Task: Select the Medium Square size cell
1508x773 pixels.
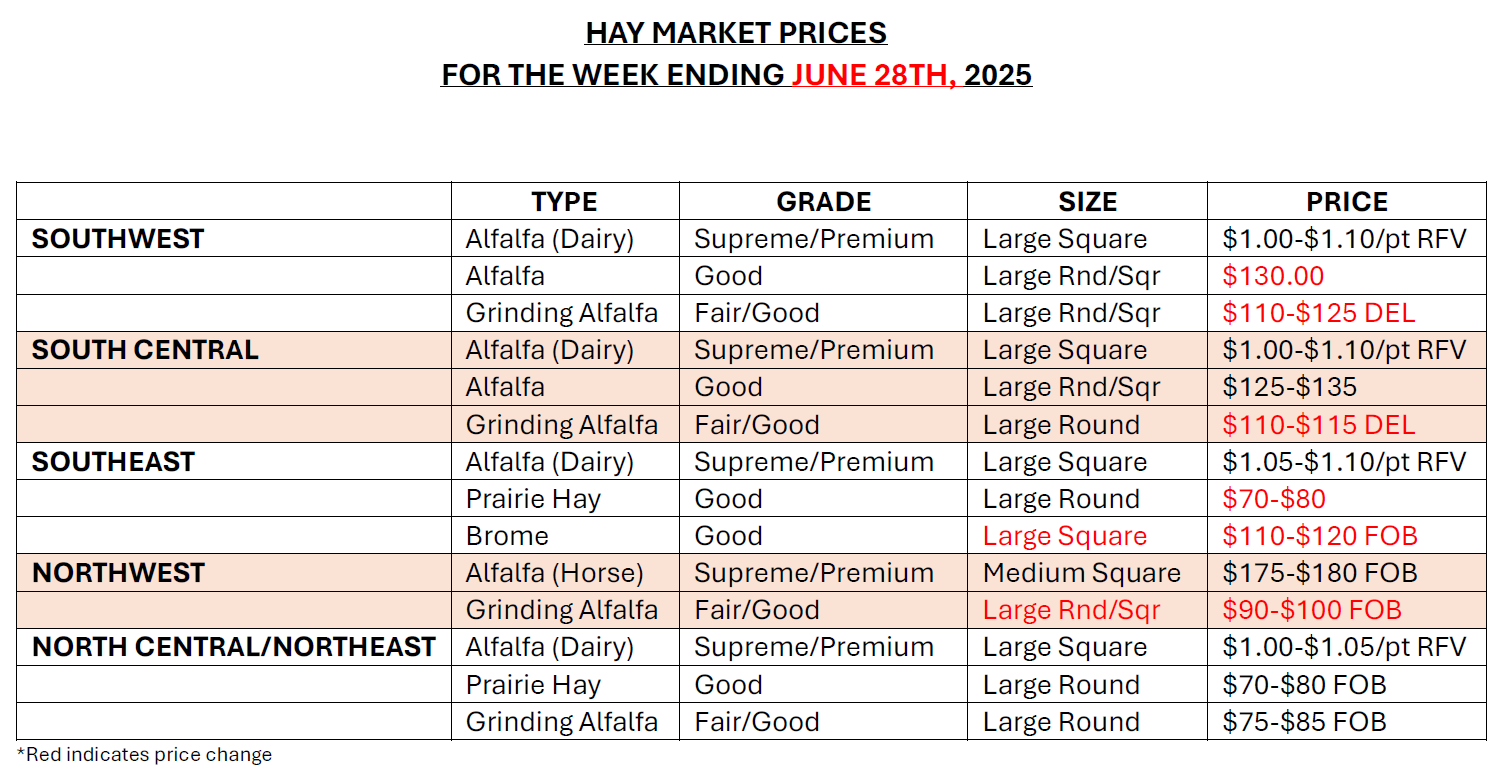Action: [x=1081, y=573]
